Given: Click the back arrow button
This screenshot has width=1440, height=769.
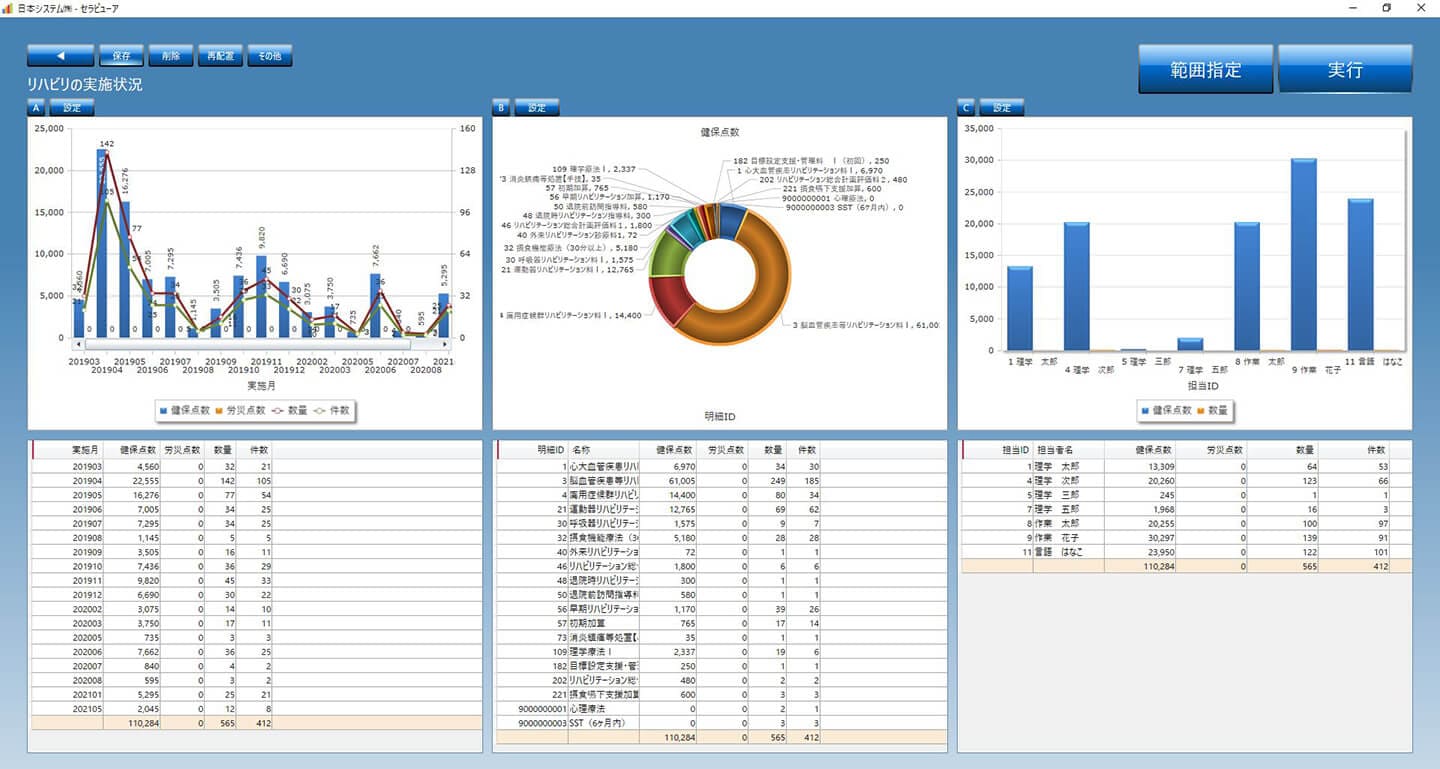Looking at the screenshot, I should pyautogui.click(x=60, y=56).
